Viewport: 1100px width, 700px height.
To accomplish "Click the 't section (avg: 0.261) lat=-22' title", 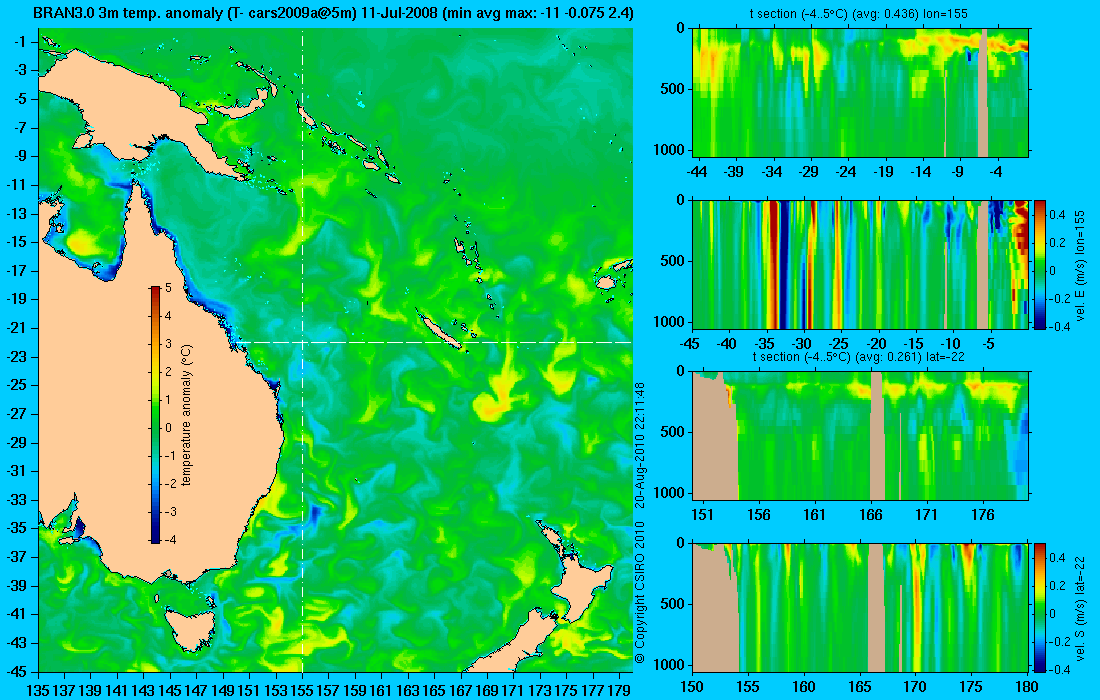I will click(860, 356).
